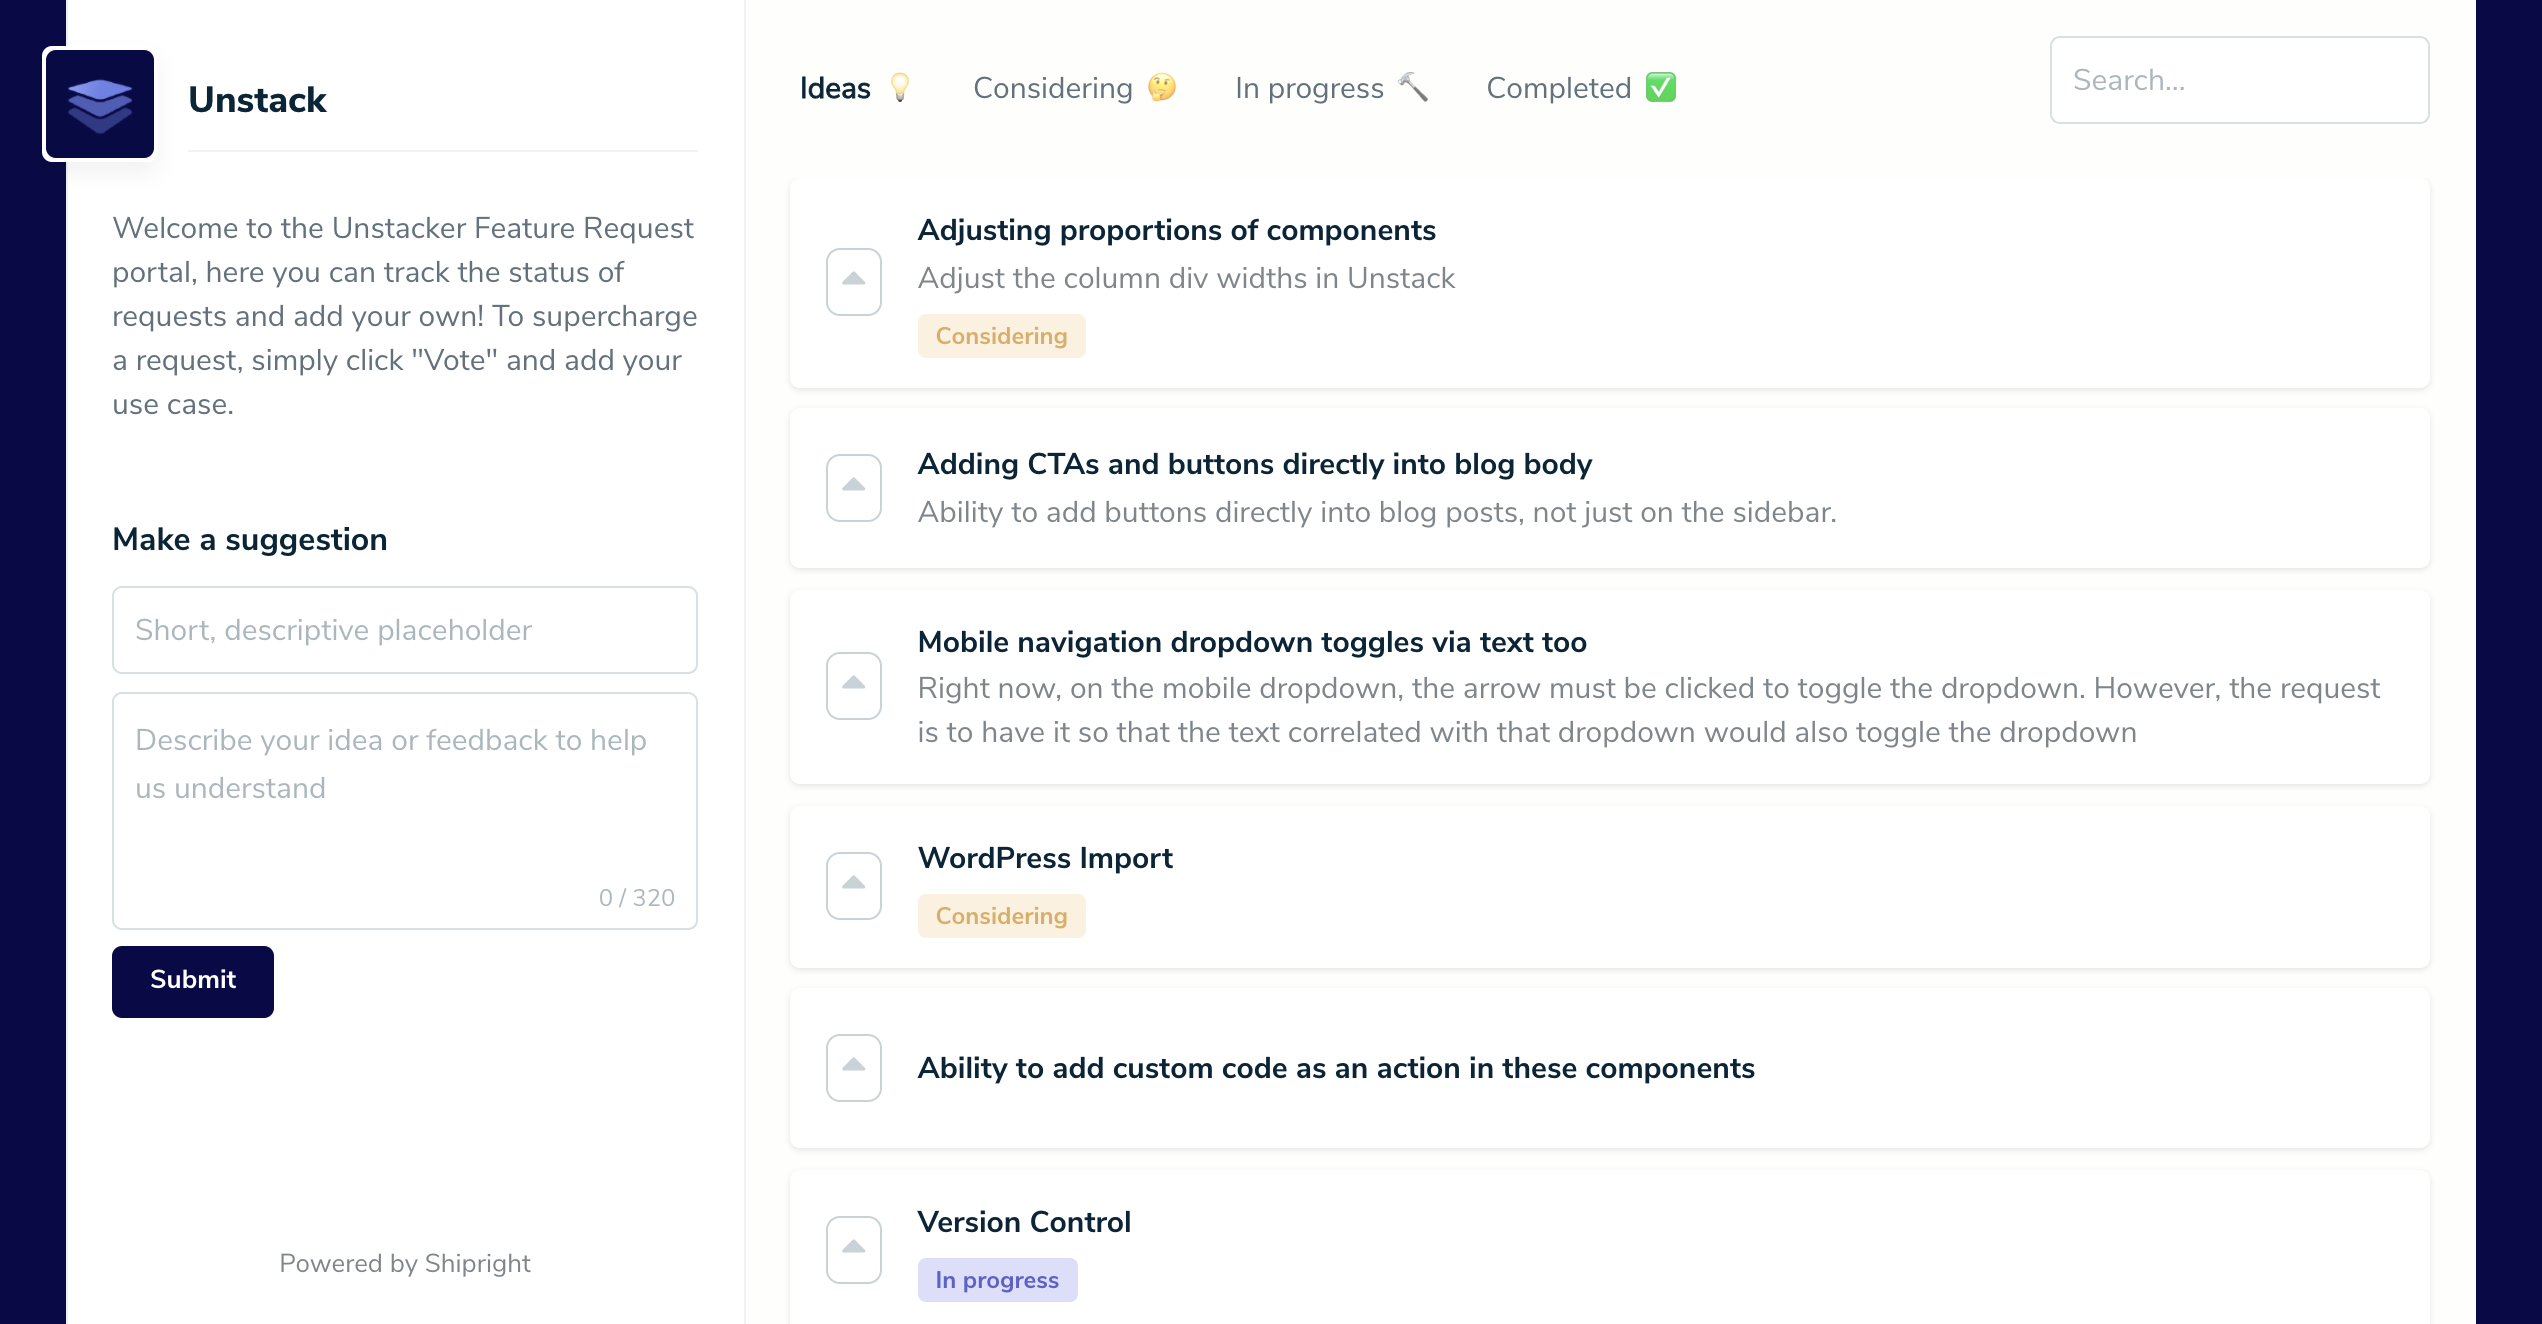This screenshot has height=1324, width=2542.
Task: Open the Considering filter view
Action: tap(1053, 88)
